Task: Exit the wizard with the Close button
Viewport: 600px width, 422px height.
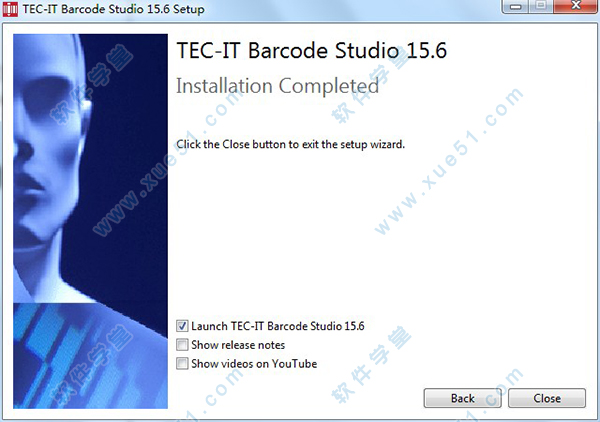Action: click(x=547, y=398)
